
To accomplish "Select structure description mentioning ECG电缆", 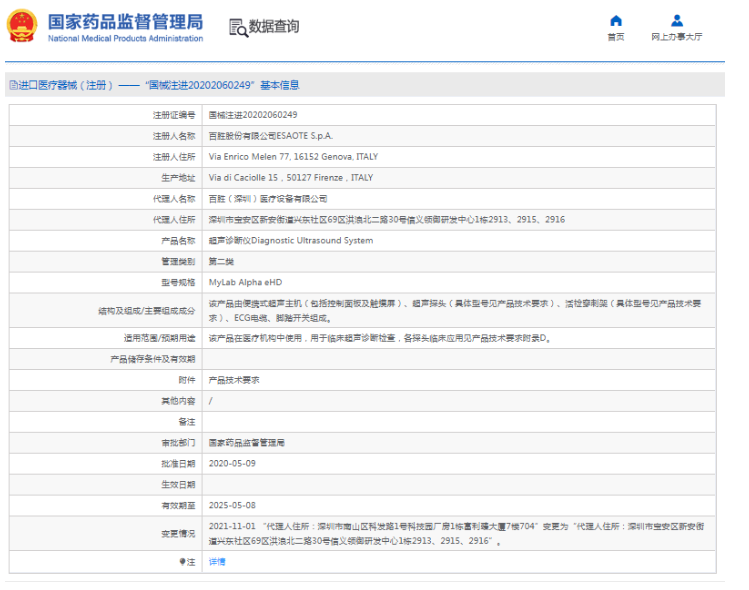I will (x=454, y=311).
